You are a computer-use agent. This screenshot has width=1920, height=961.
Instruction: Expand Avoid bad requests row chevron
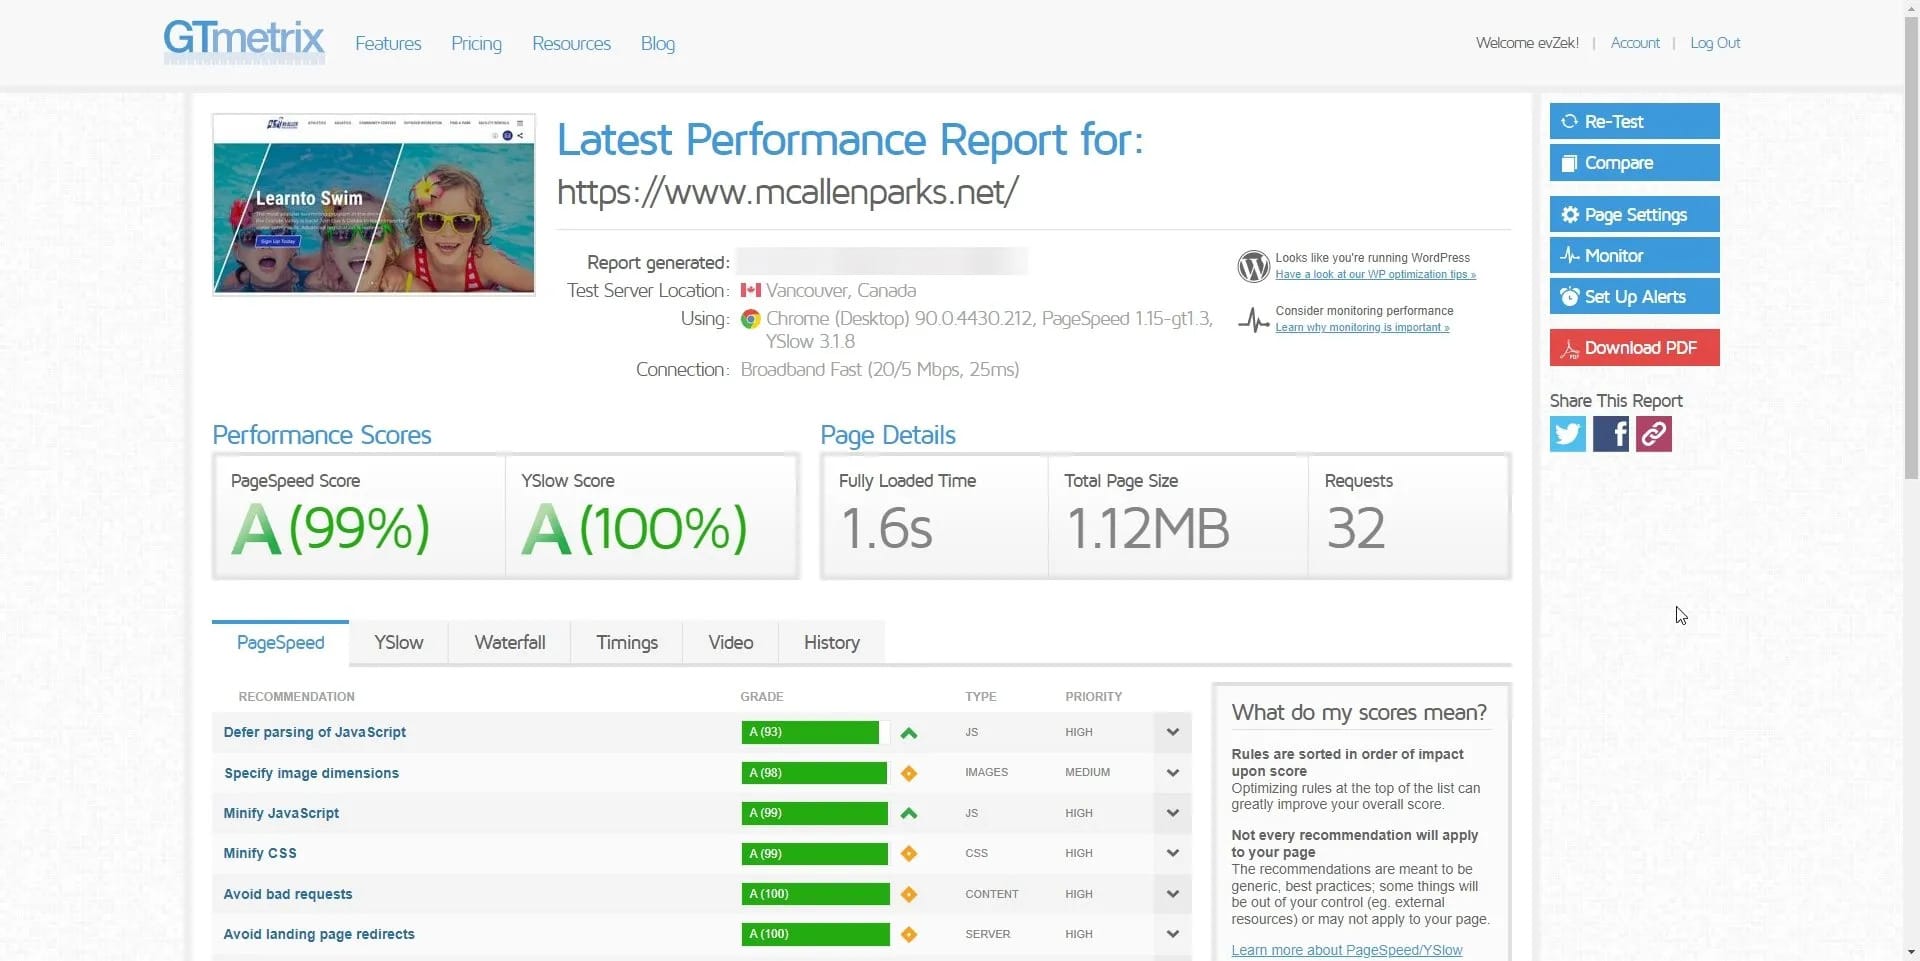coord(1172,894)
